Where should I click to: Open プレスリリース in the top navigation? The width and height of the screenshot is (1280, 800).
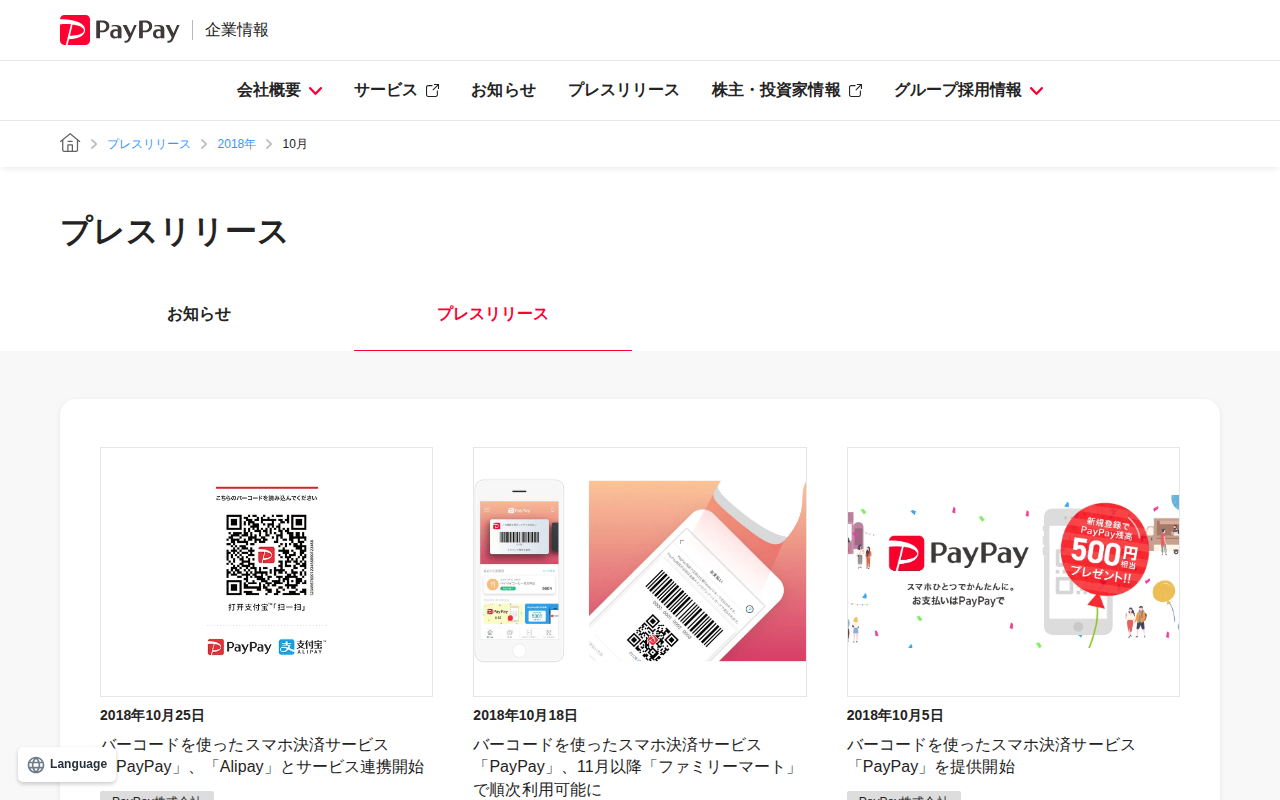[624, 90]
